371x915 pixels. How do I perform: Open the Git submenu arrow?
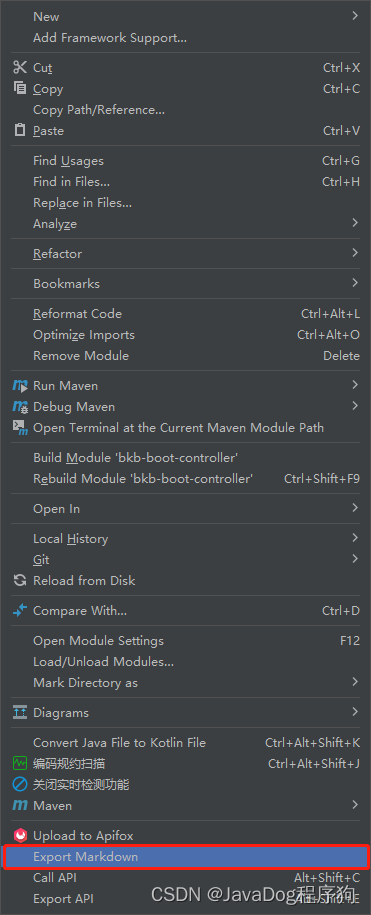[x=355, y=559]
